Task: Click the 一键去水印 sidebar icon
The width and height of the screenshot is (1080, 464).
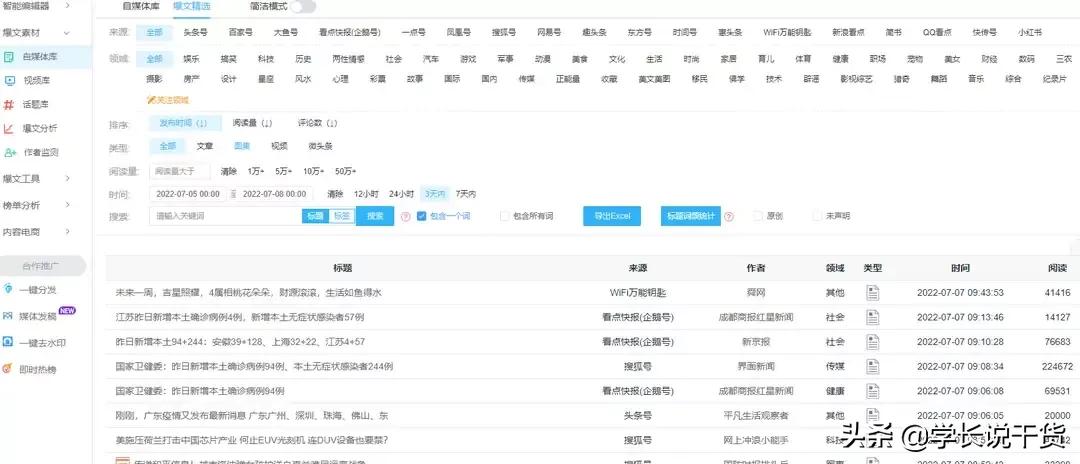Action: [8, 342]
